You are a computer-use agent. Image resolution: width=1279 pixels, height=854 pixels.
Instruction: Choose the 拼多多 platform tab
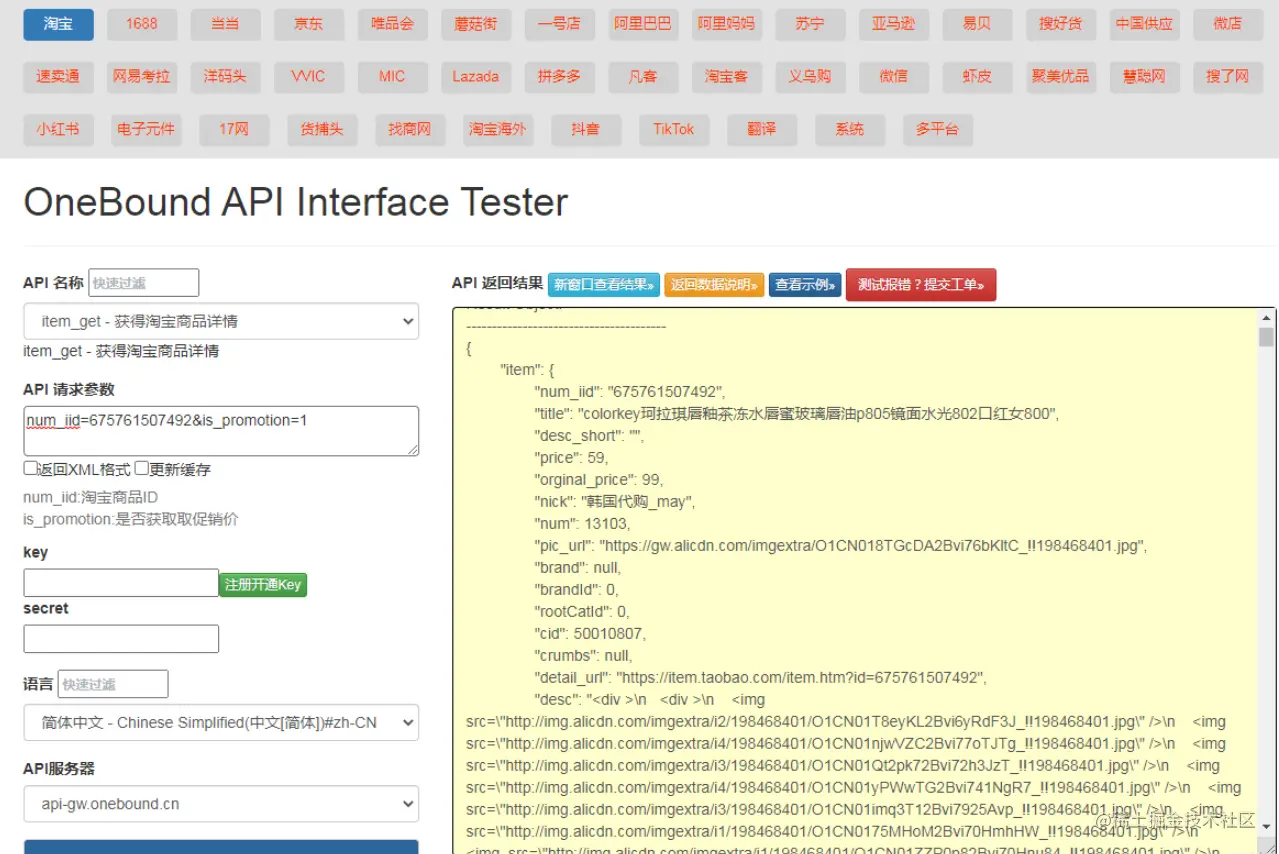[x=559, y=76]
